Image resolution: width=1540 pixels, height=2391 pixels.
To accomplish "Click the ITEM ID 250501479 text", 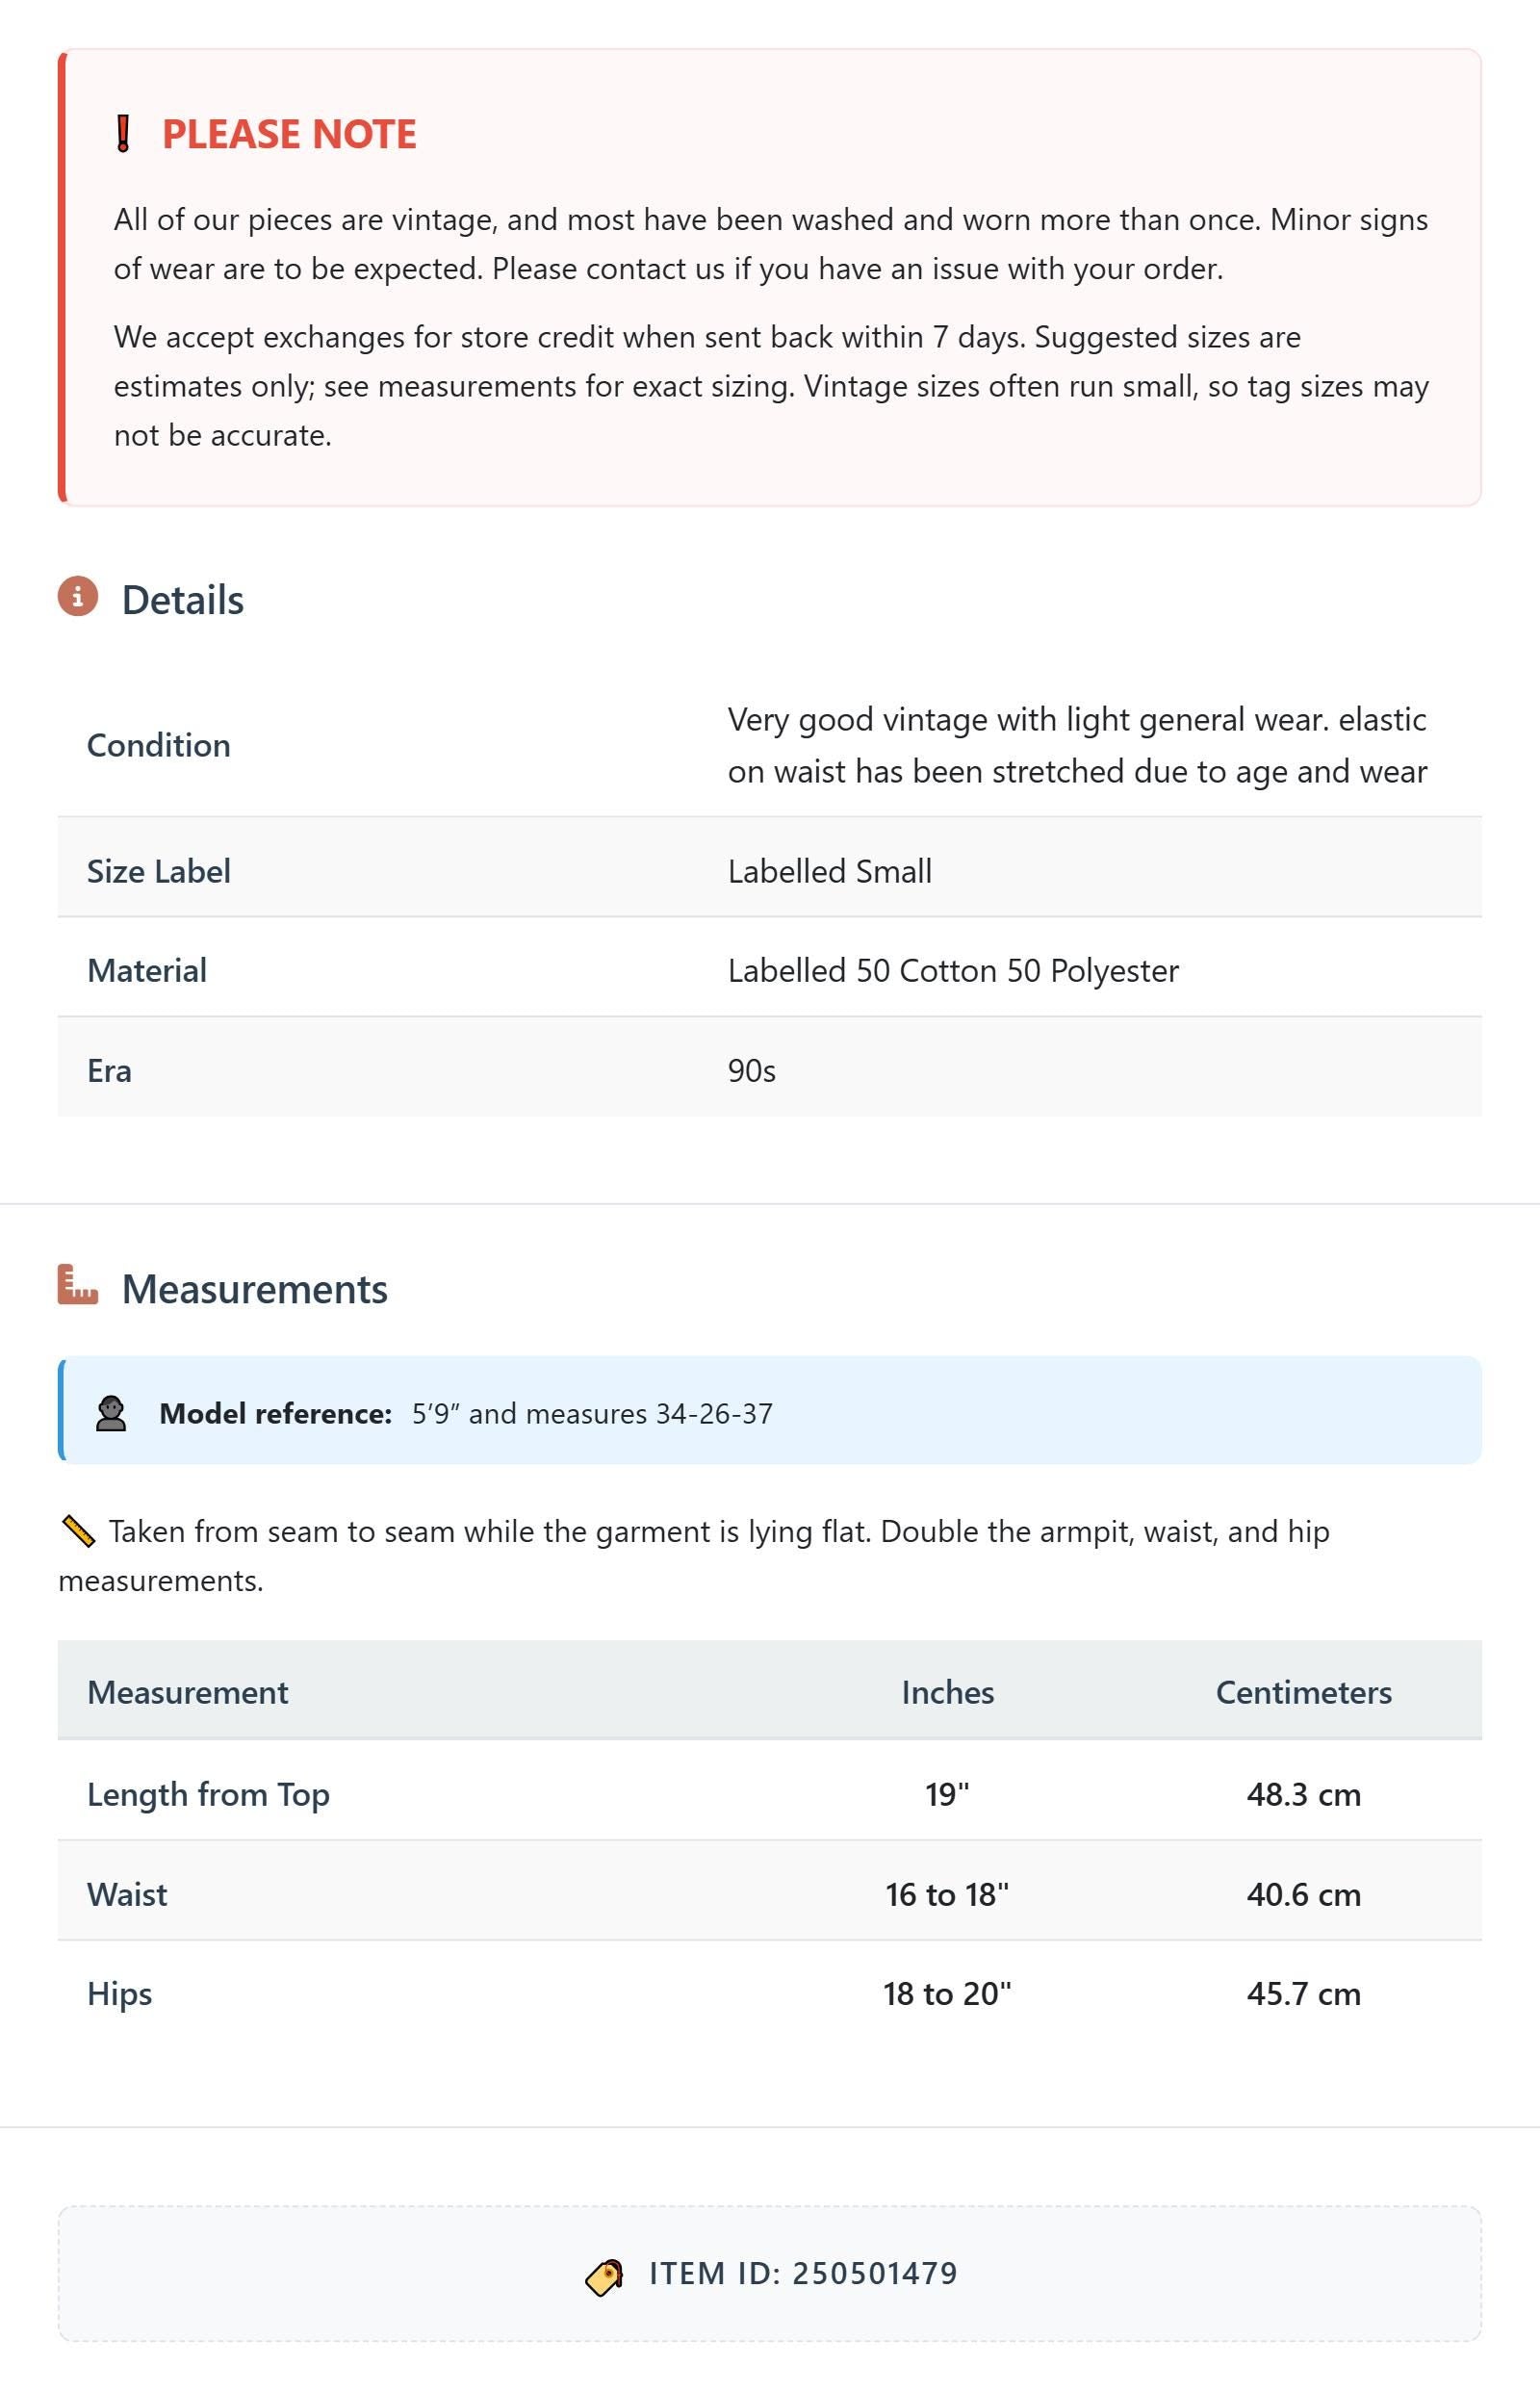I will click(x=804, y=2273).
